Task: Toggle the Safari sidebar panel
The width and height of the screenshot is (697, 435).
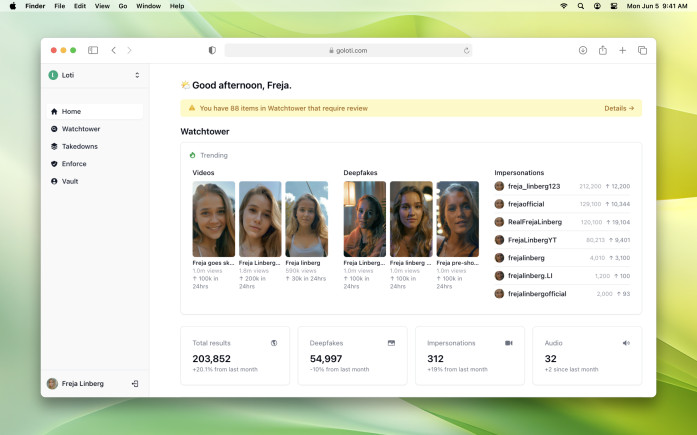Action: tap(93, 50)
